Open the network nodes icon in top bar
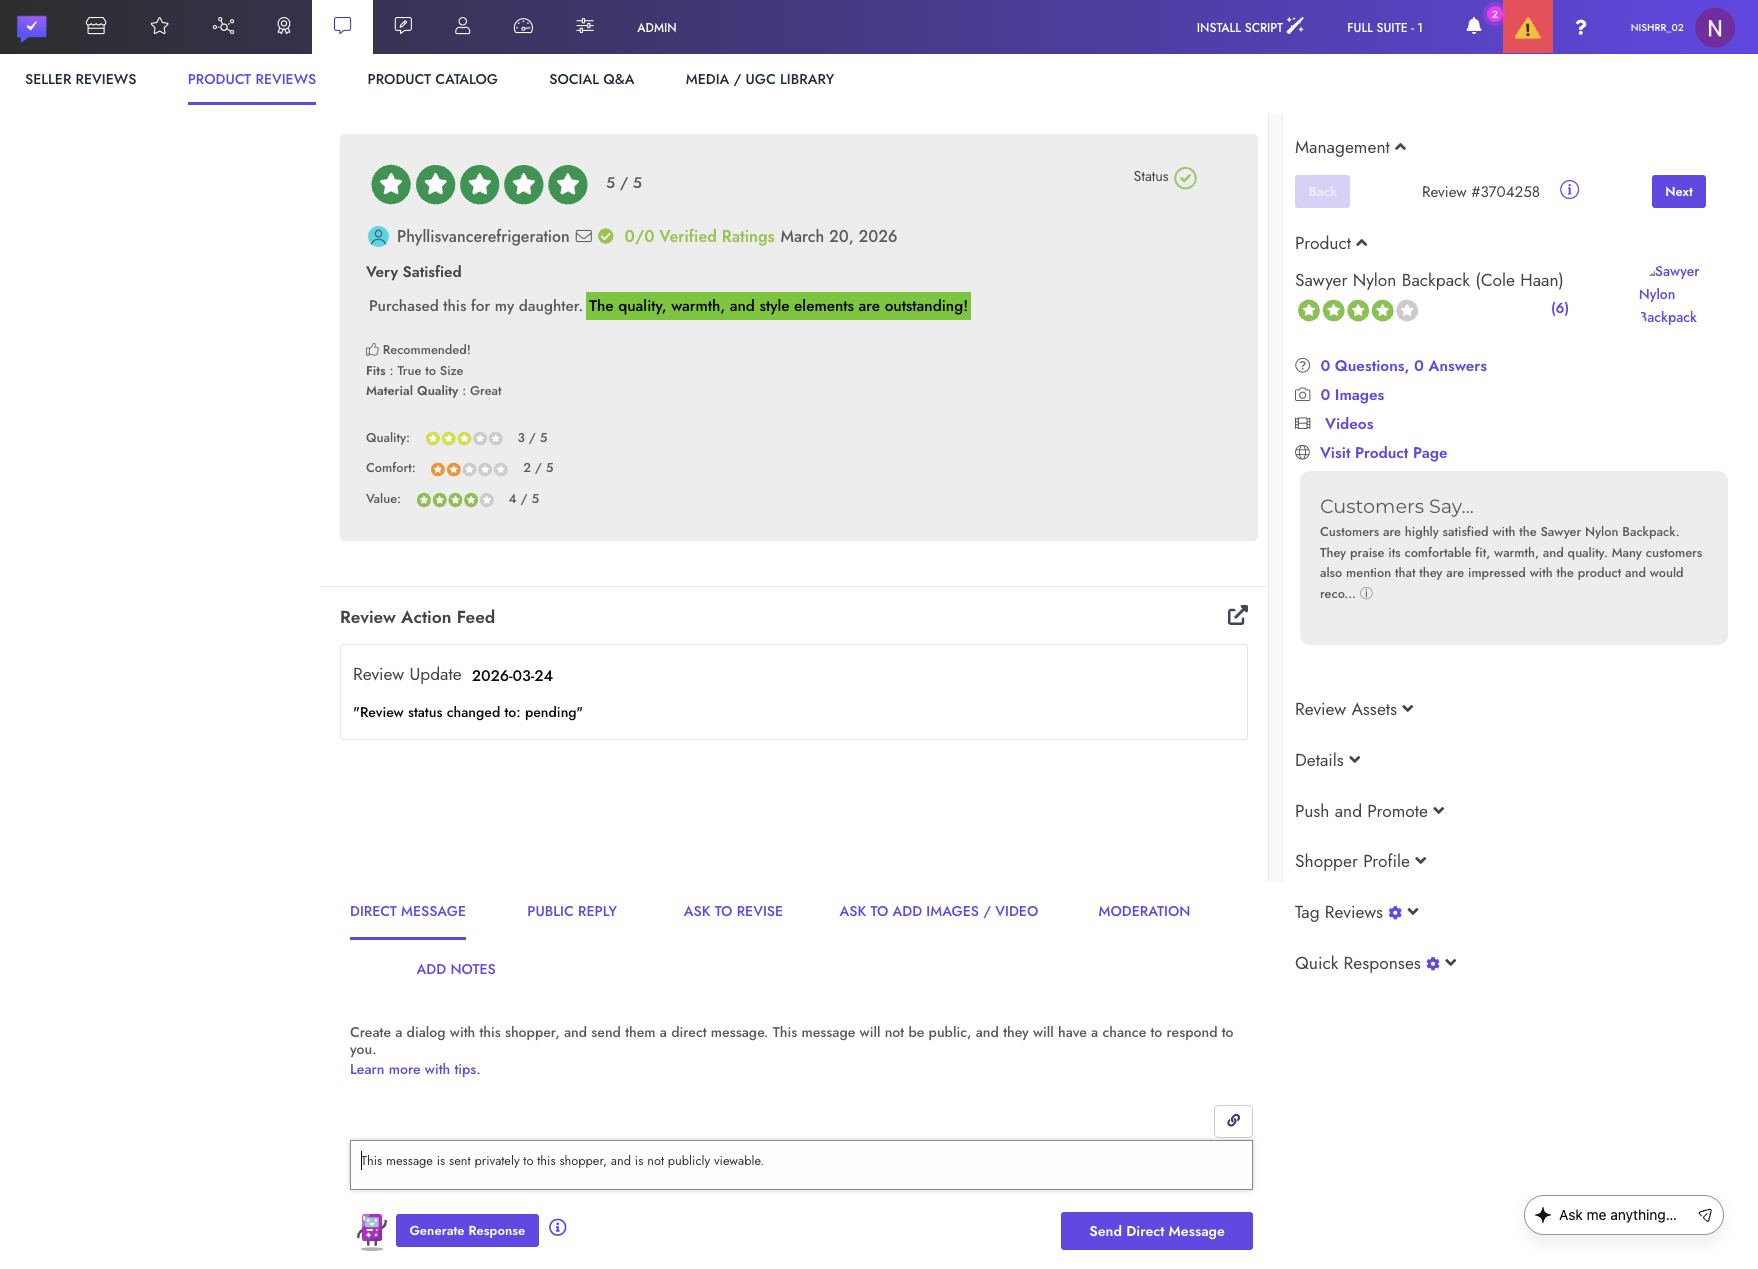1758x1269 pixels. click(x=224, y=26)
